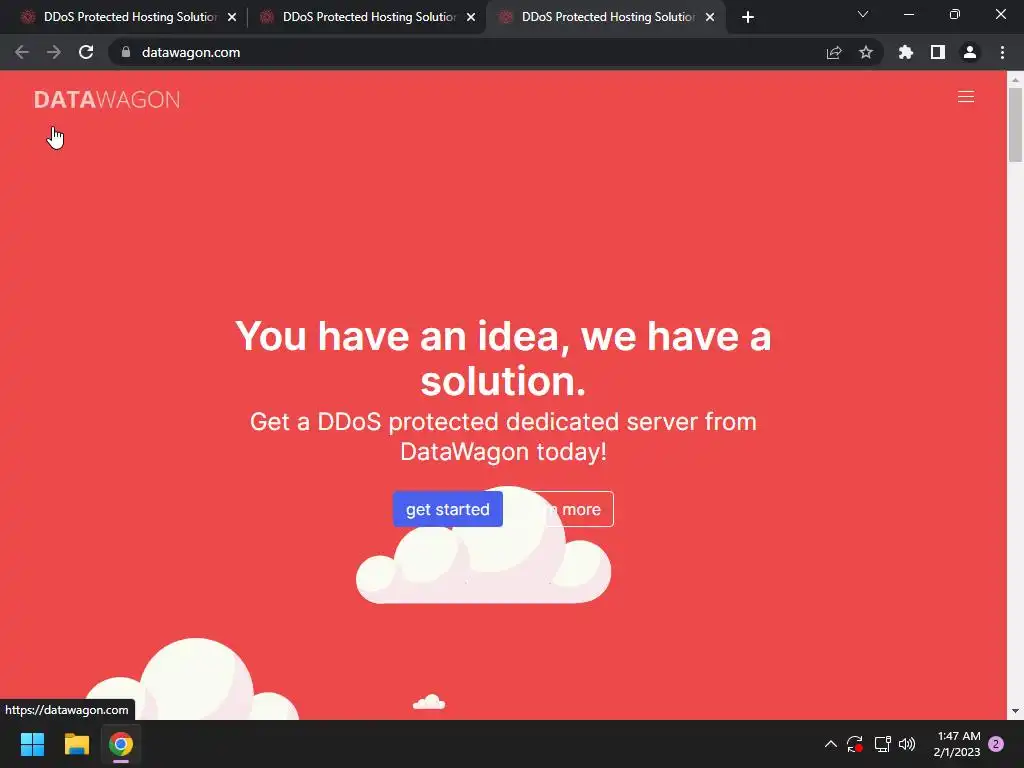Screen dimensions: 1024x768
Task: Click the scrollbar down arrow
Action: (x=1015, y=711)
